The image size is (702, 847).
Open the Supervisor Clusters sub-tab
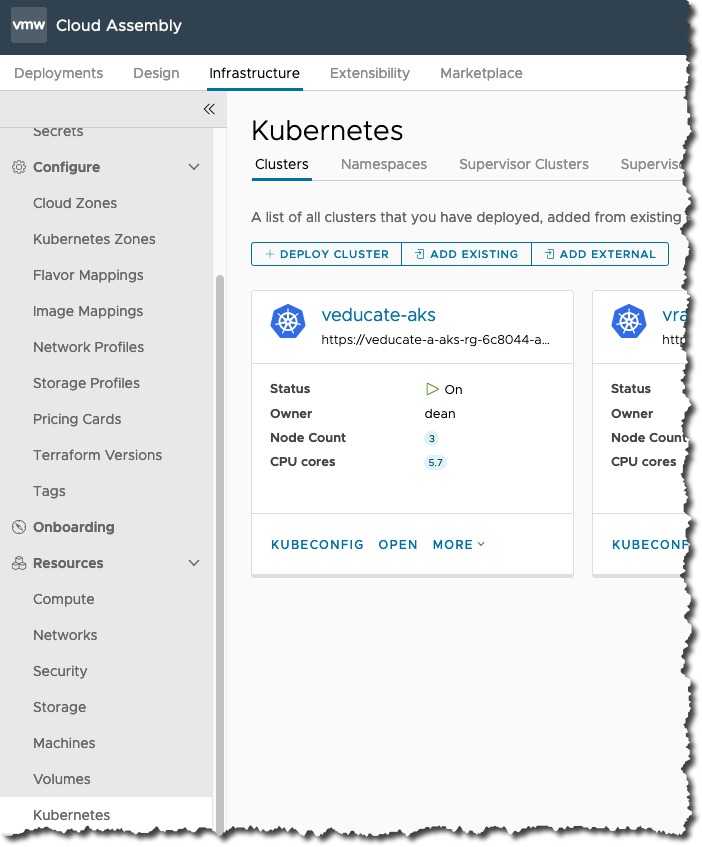[x=524, y=164]
